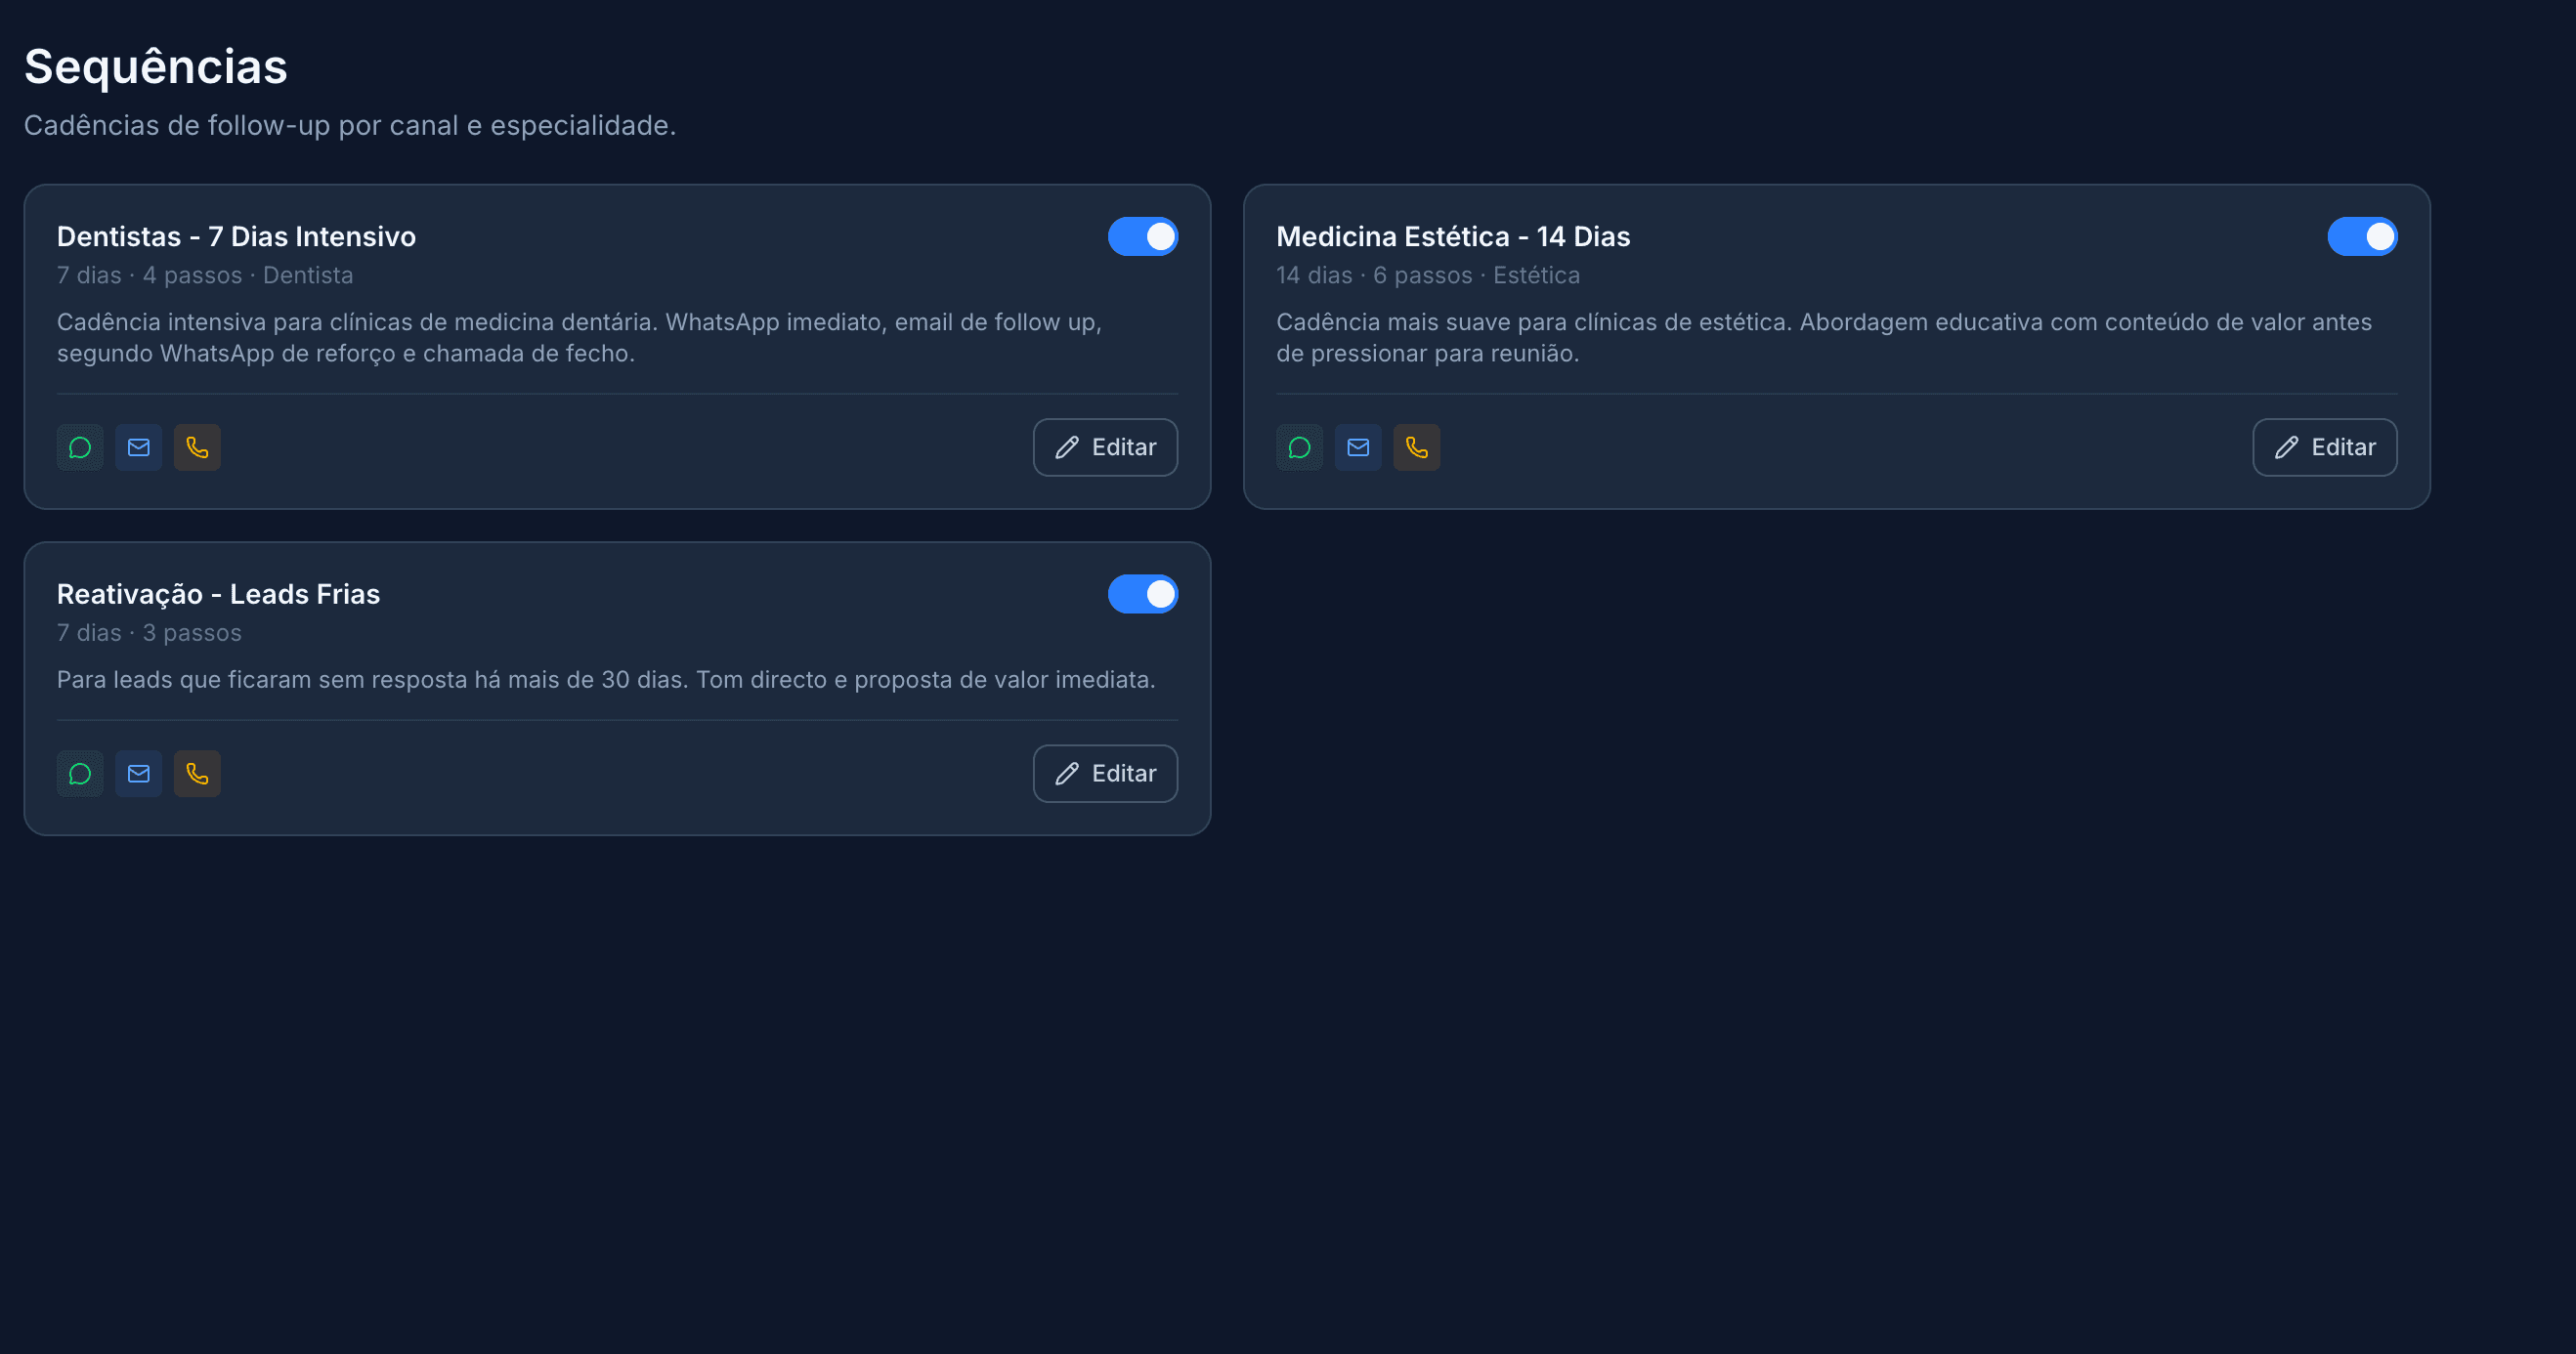Screen dimensions: 2576x1354
Task: Switch off Reativação - Leads Frias sequence
Action: (x=1143, y=594)
